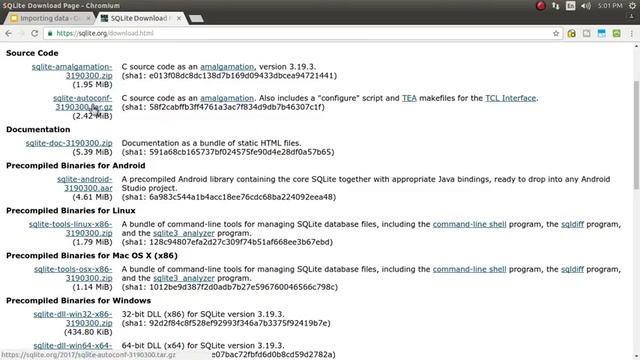Download sqlite-tools-osx-x86-3190300.zip

tap(73, 273)
